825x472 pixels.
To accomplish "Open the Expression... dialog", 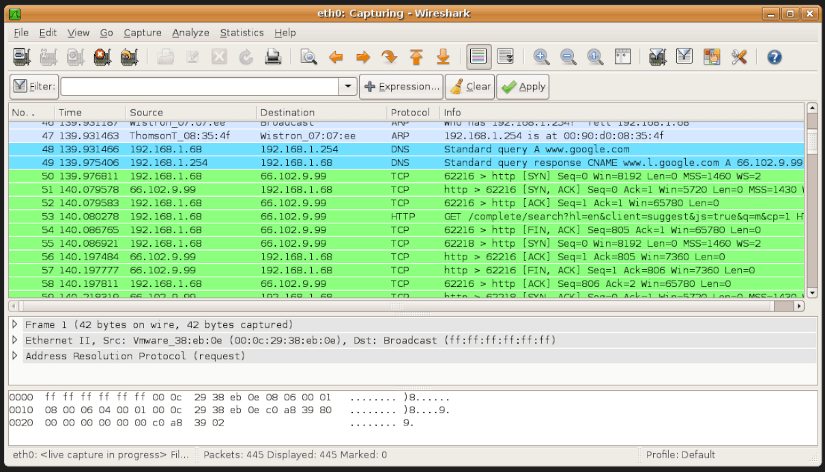I will click(401, 86).
